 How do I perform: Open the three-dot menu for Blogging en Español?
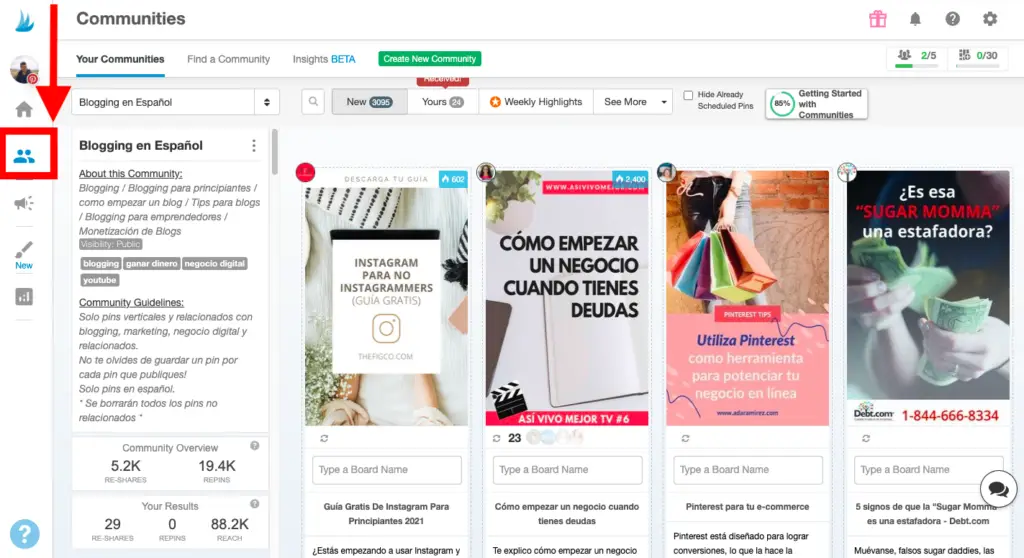(x=254, y=146)
